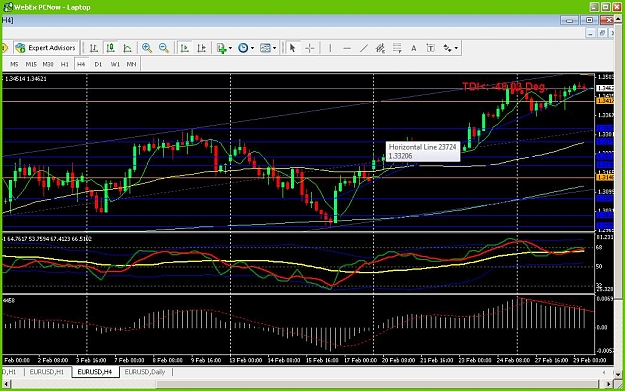Click the vertical scrollbar down arrow
Screen dimensions: 625x391
tap(618, 374)
